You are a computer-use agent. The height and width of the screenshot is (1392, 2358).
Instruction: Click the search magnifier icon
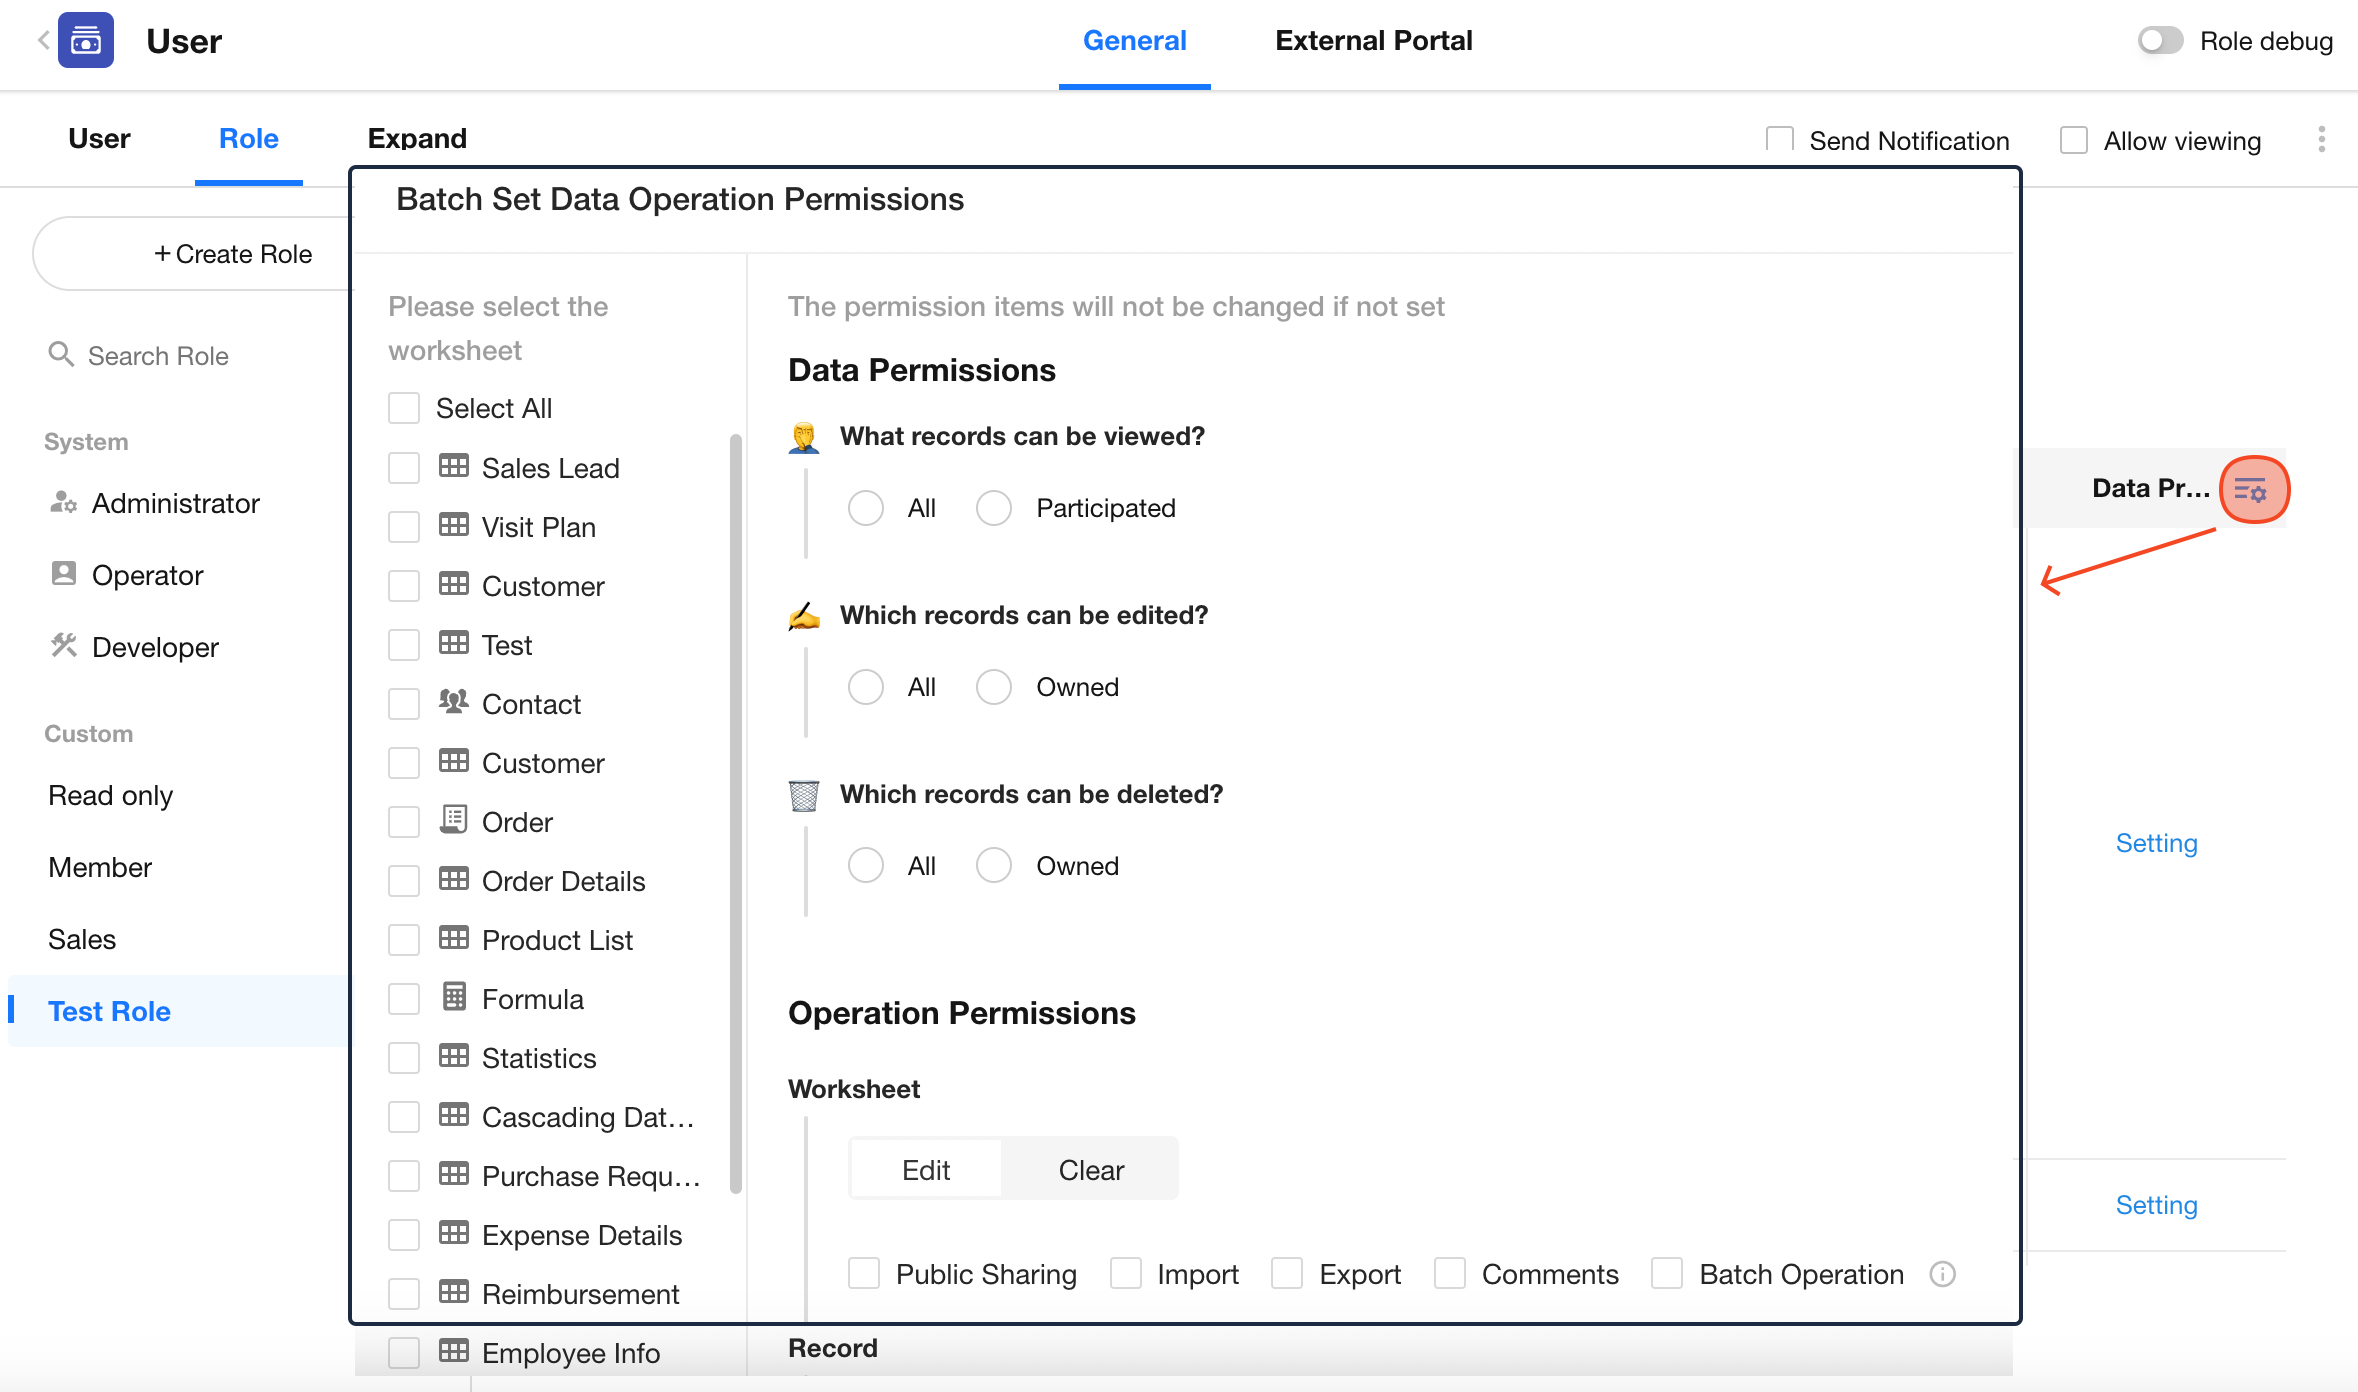61,355
